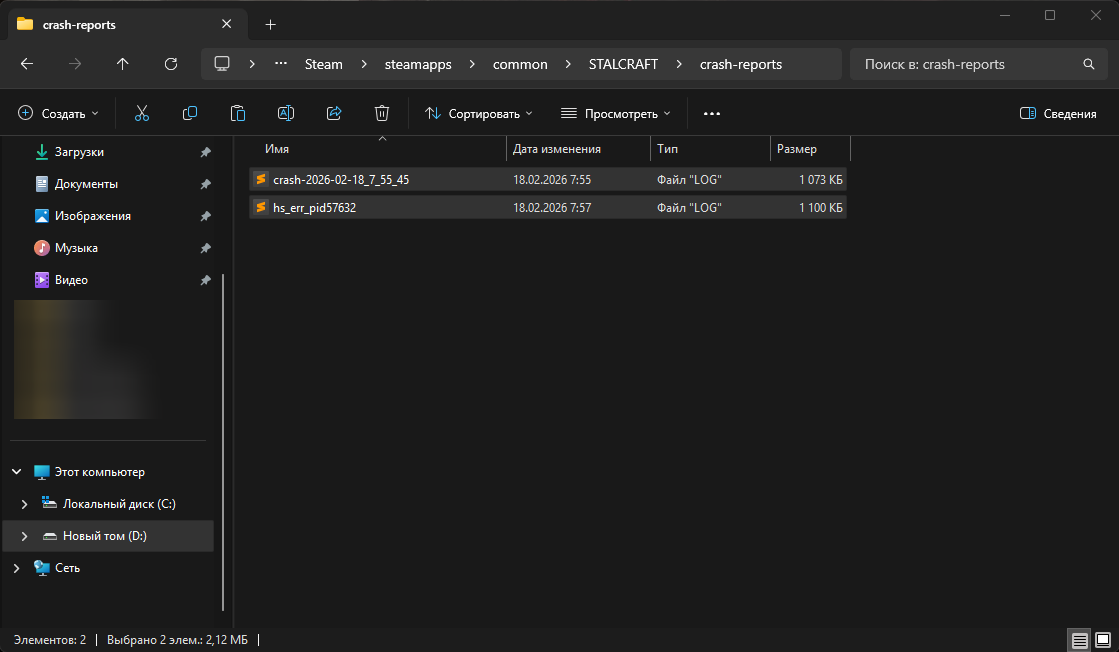
Task: Expand the Локальный диск (C:) tree node
Action: click(25, 504)
